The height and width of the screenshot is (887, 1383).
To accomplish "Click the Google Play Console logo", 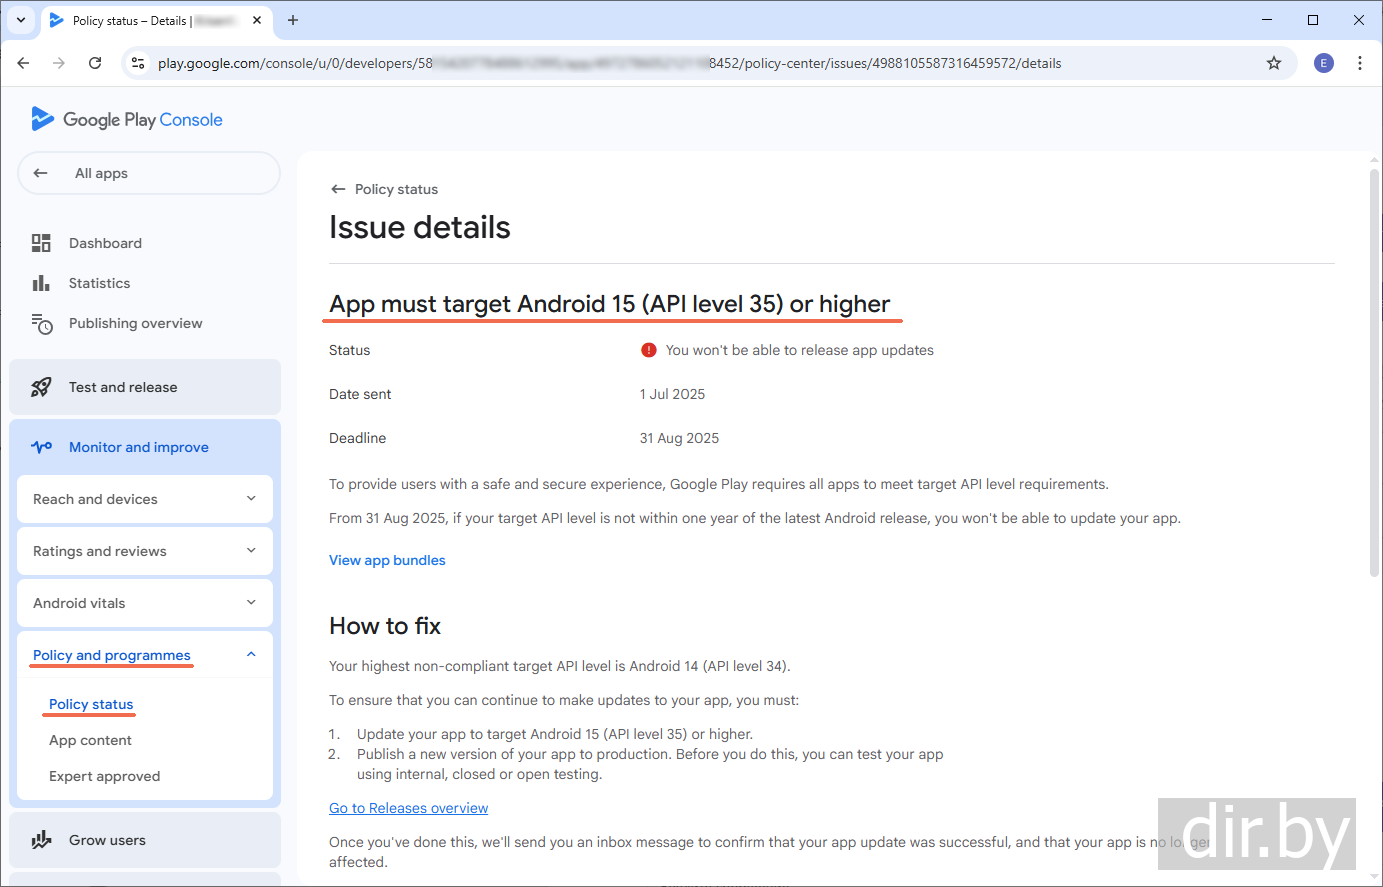I will [x=127, y=120].
